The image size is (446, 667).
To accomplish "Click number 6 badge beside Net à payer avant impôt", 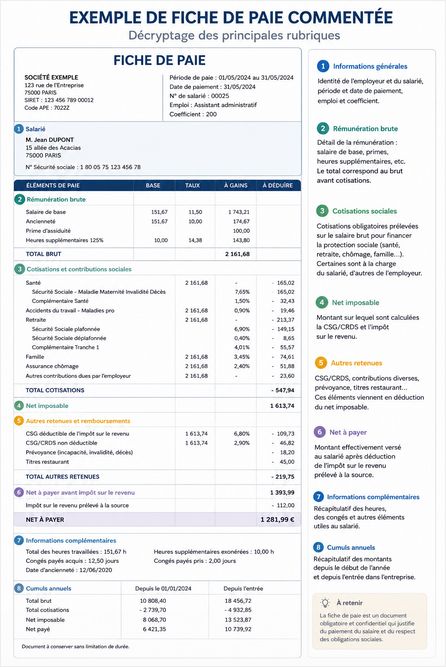I will (19, 492).
